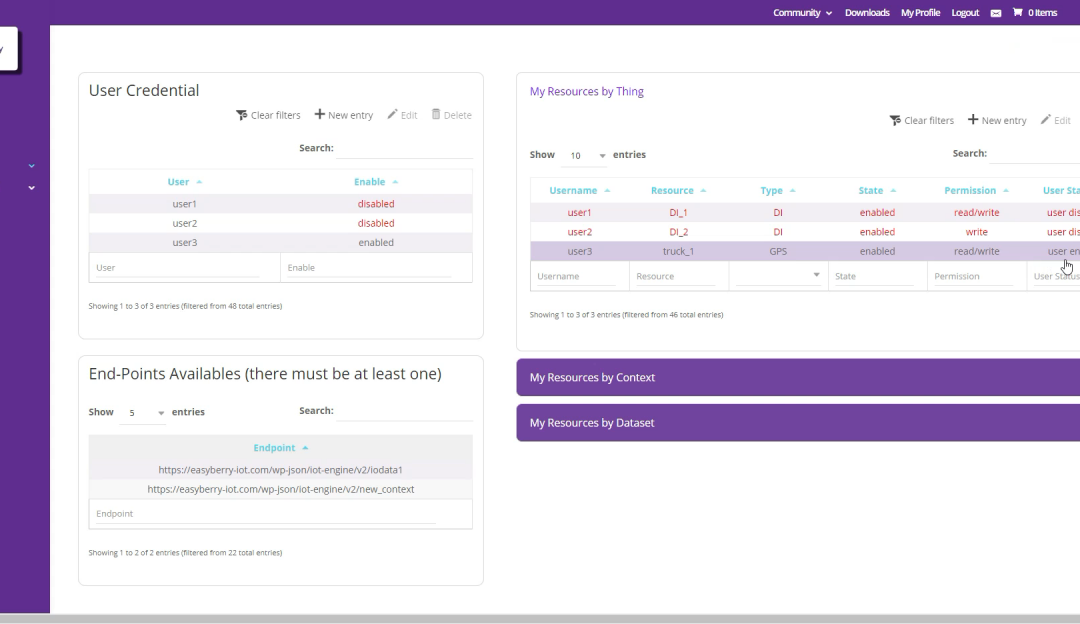Image resolution: width=1080 pixels, height=624 pixels.
Task: Expand My Resources by Context section
Action: [798, 377]
